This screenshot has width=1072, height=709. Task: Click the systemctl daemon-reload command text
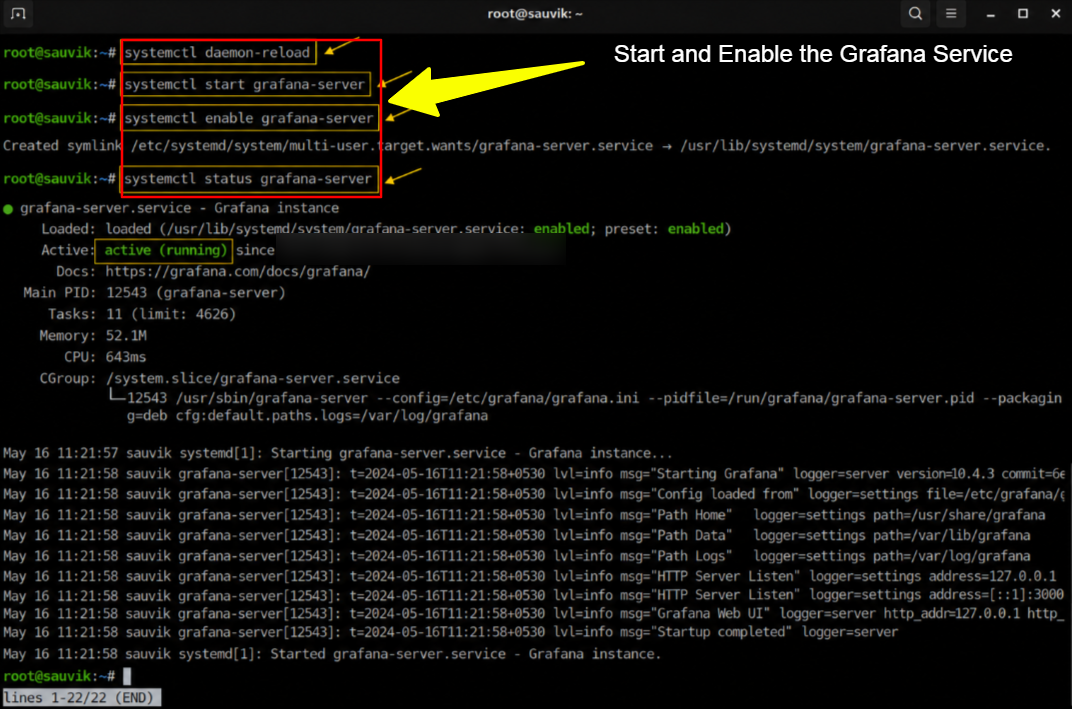217,53
